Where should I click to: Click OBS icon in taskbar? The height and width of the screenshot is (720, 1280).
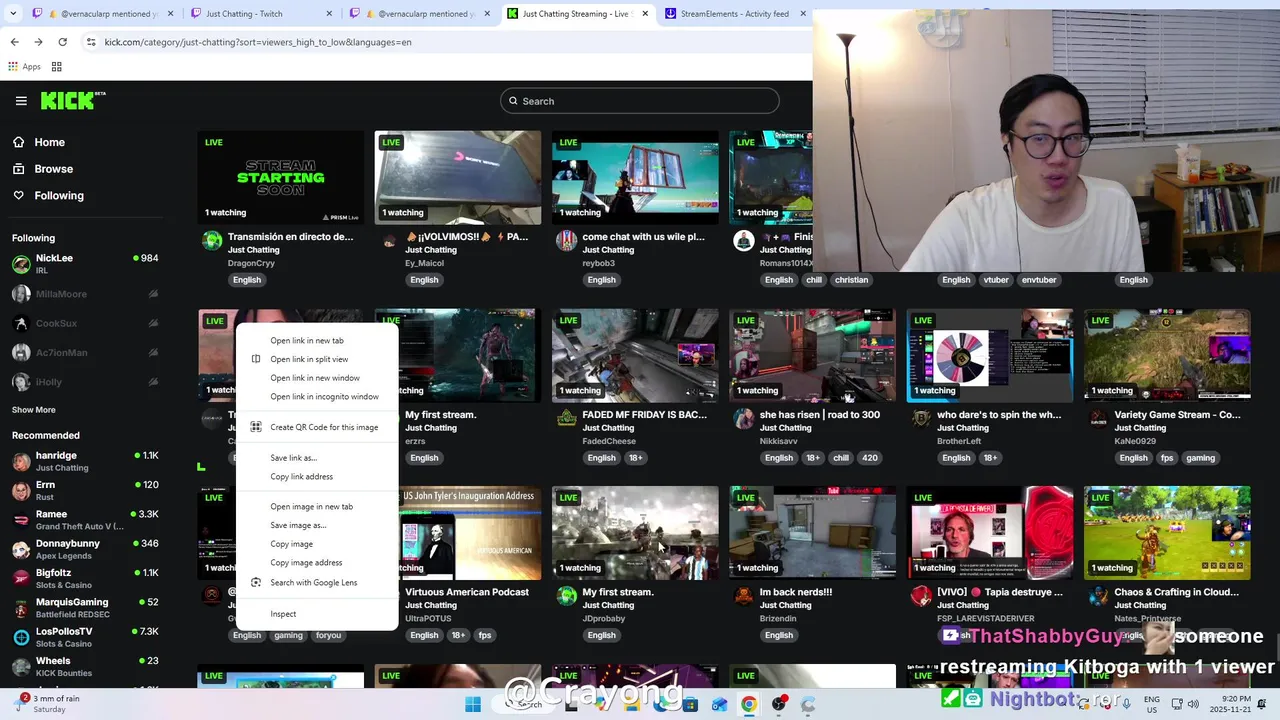click(x=779, y=704)
